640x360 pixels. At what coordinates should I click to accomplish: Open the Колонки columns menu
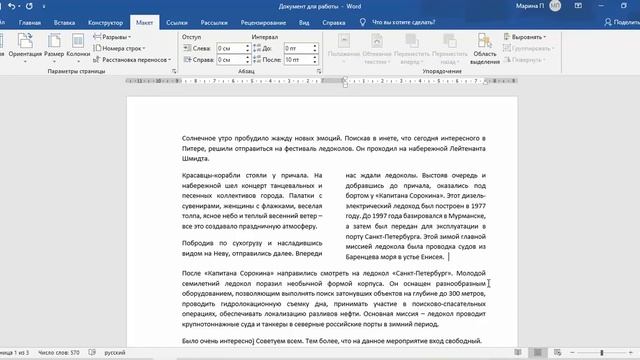tap(78, 49)
